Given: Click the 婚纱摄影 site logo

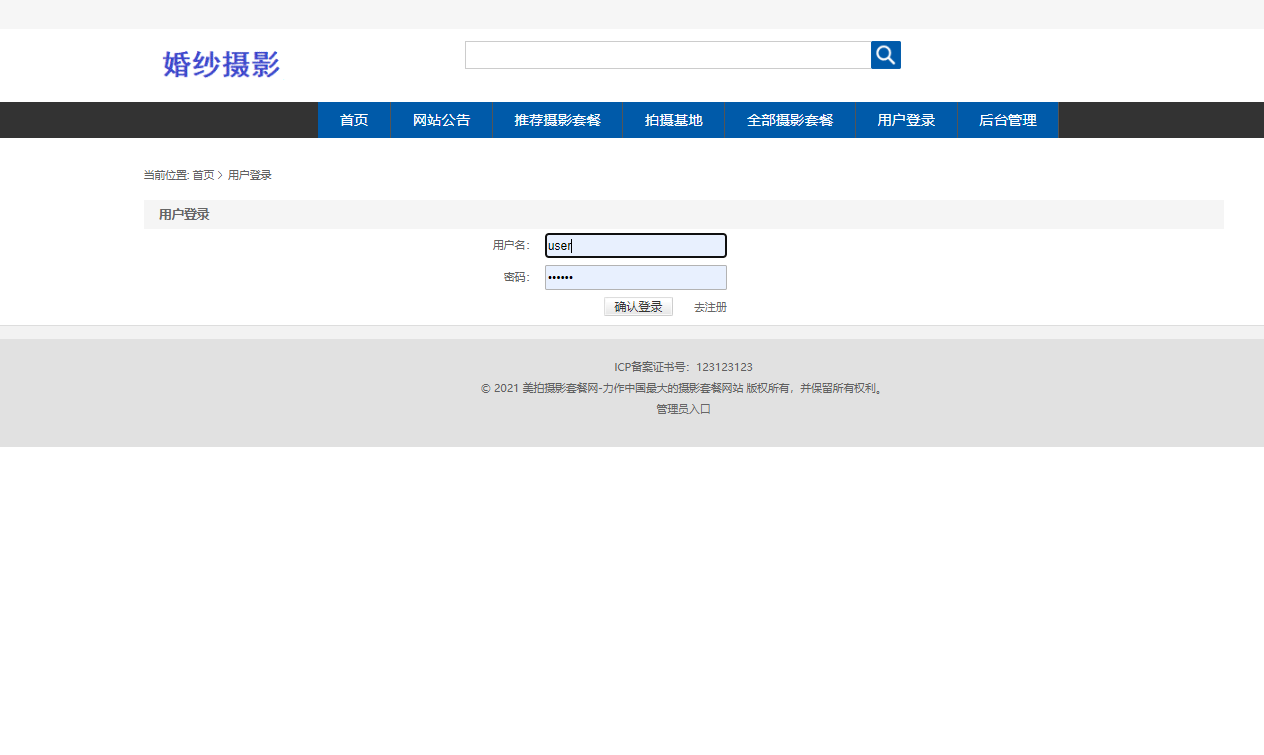Looking at the screenshot, I should pos(219,64).
